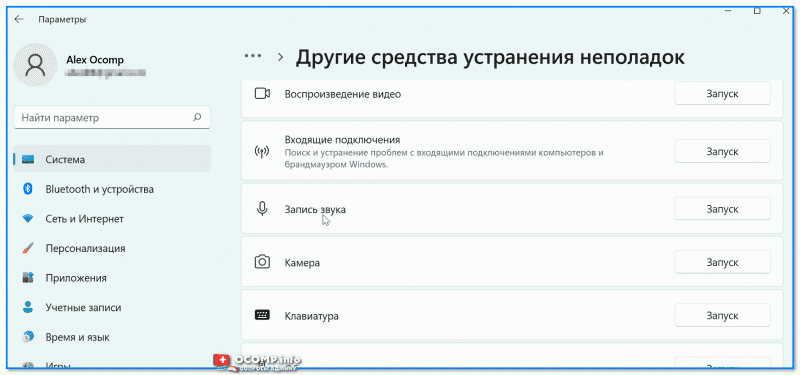Maximize the Settings window
The image size is (800, 375).
[x=757, y=10]
